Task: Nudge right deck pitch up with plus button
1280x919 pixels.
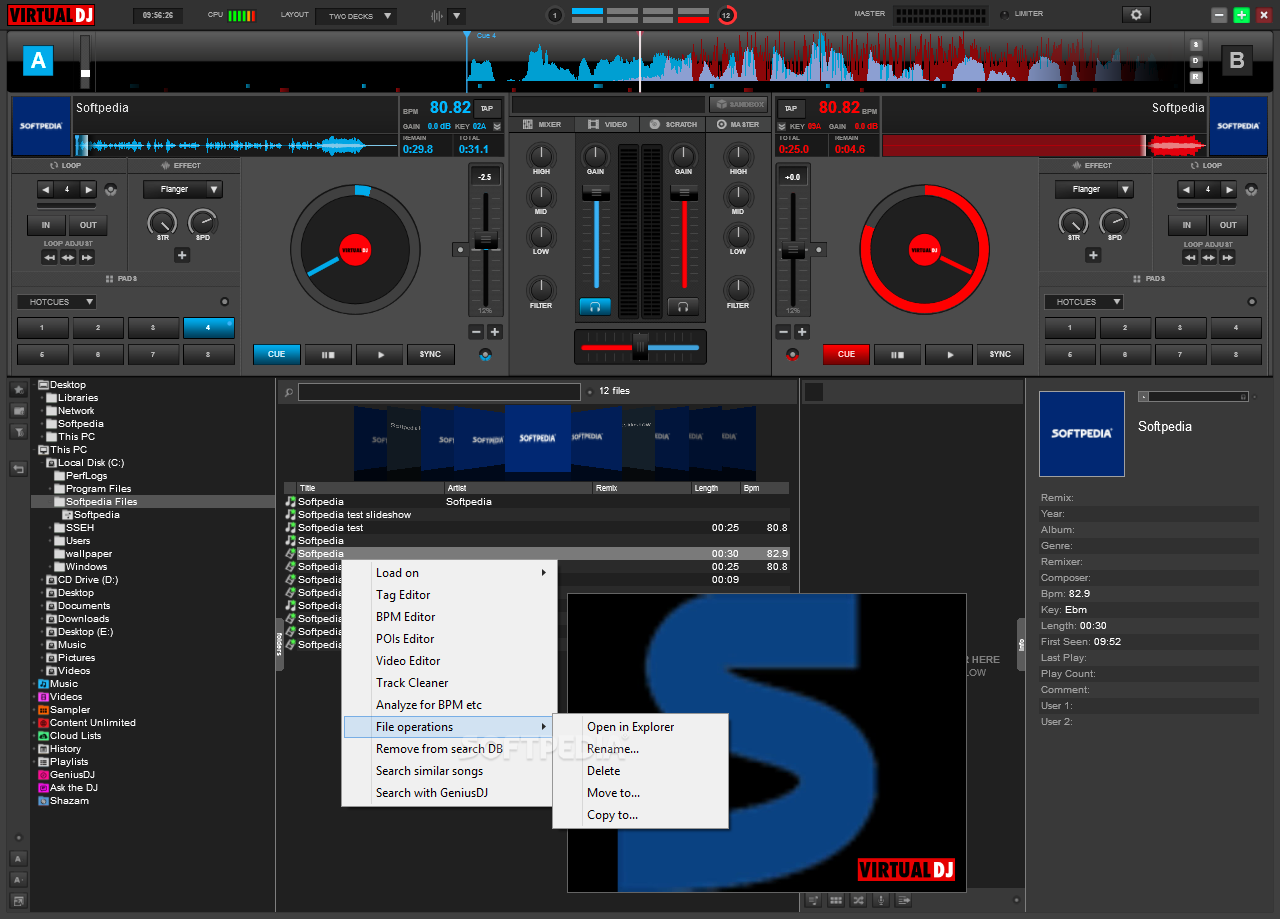Action: tap(802, 332)
